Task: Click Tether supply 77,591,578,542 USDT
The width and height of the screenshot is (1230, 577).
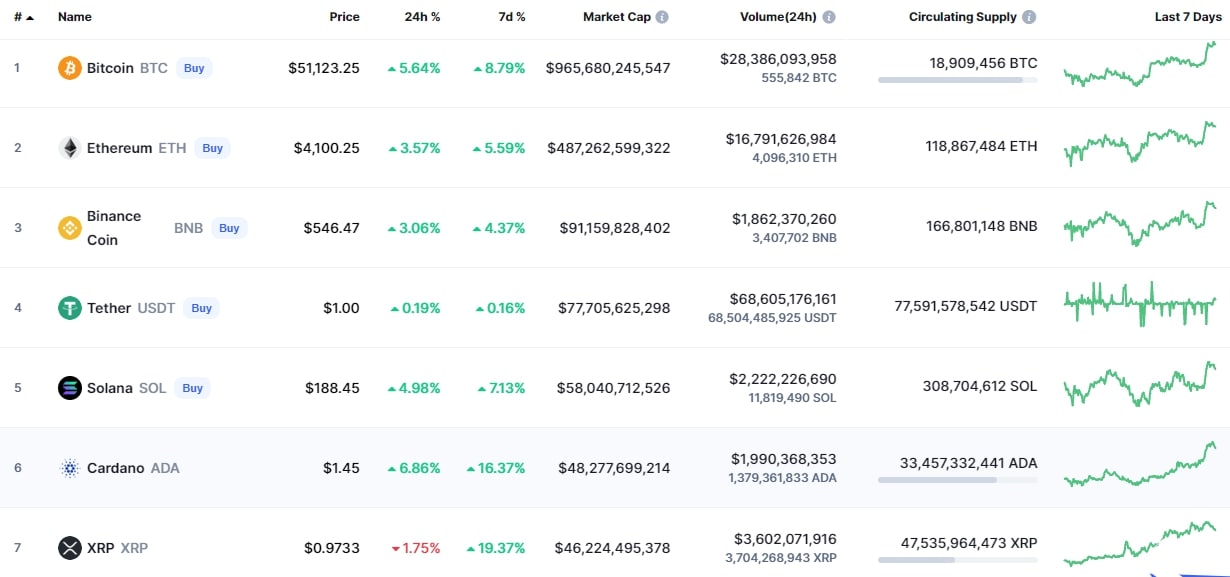Action: [x=966, y=306]
